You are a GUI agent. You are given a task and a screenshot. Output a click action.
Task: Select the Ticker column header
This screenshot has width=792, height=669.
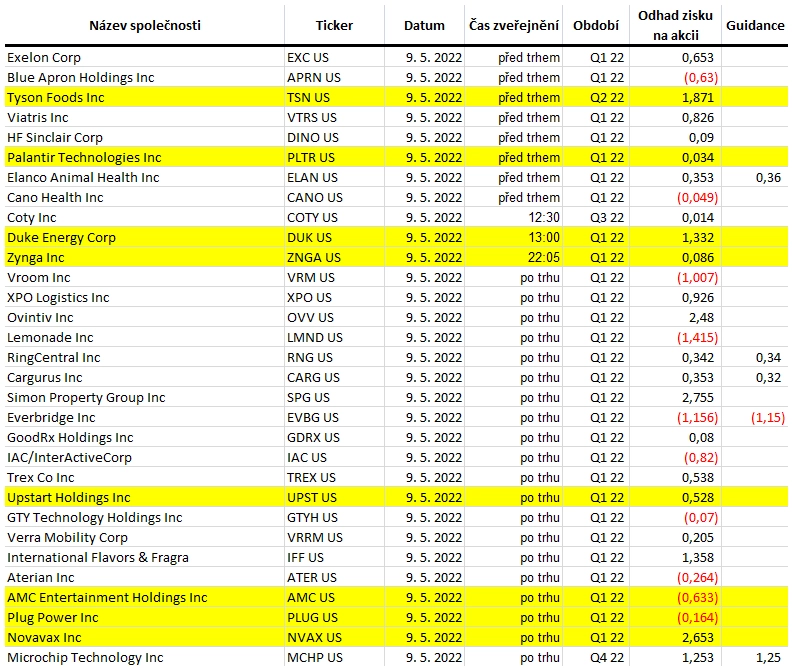click(334, 25)
